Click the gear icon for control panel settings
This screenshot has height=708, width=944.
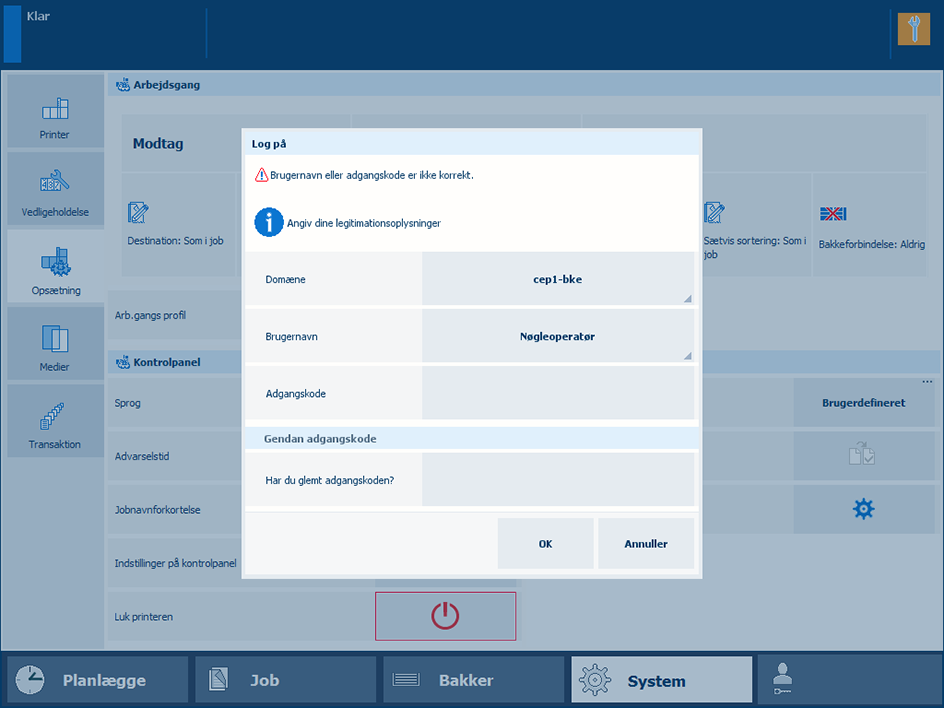click(863, 509)
